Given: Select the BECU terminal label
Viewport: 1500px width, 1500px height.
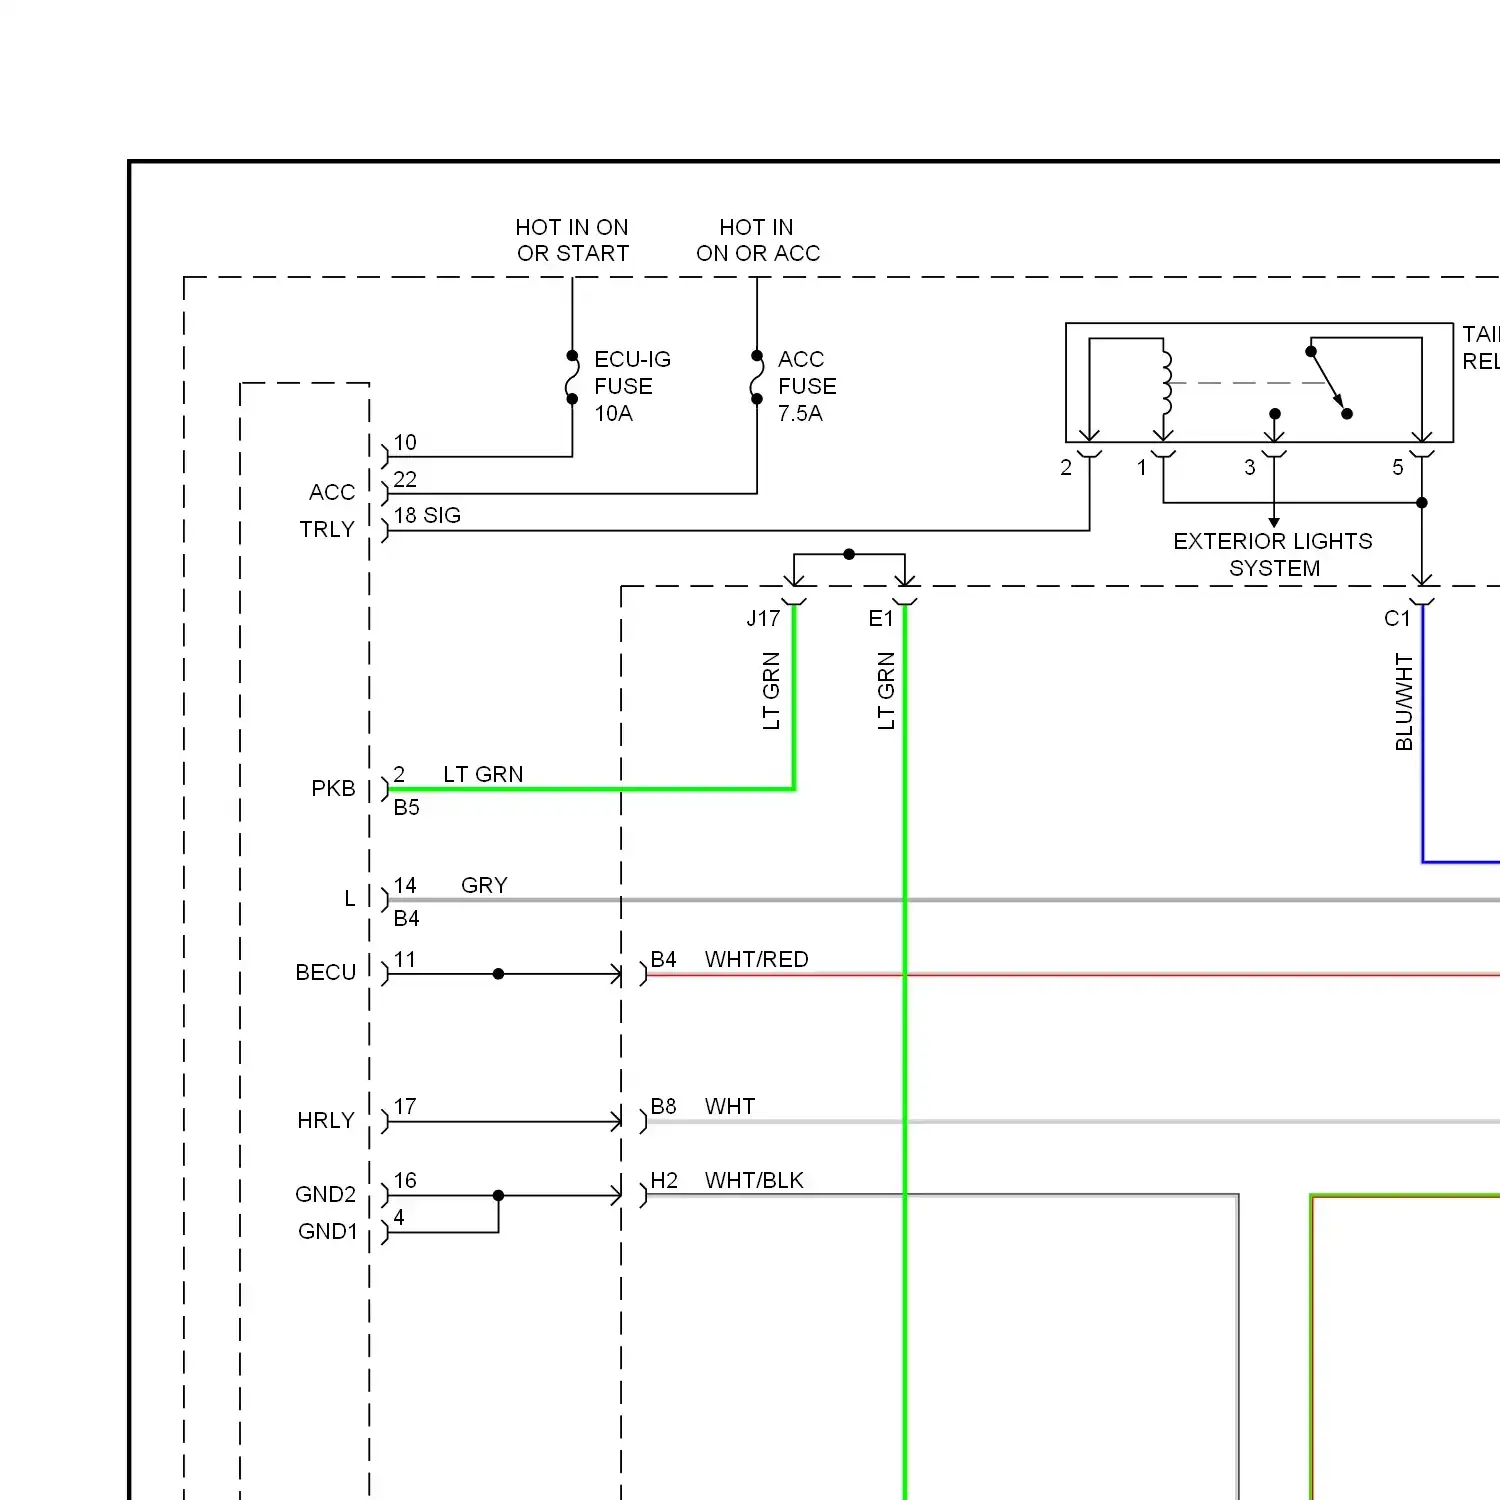Looking at the screenshot, I should pyautogui.click(x=325, y=972).
